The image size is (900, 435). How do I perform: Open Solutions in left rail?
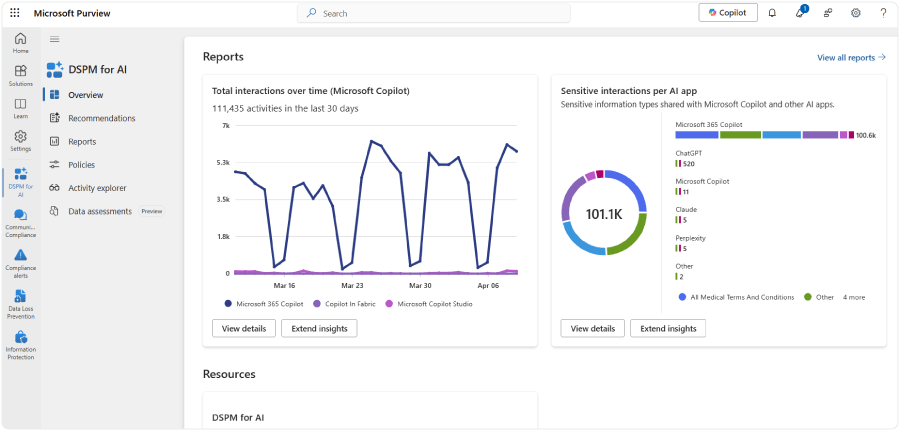click(21, 75)
